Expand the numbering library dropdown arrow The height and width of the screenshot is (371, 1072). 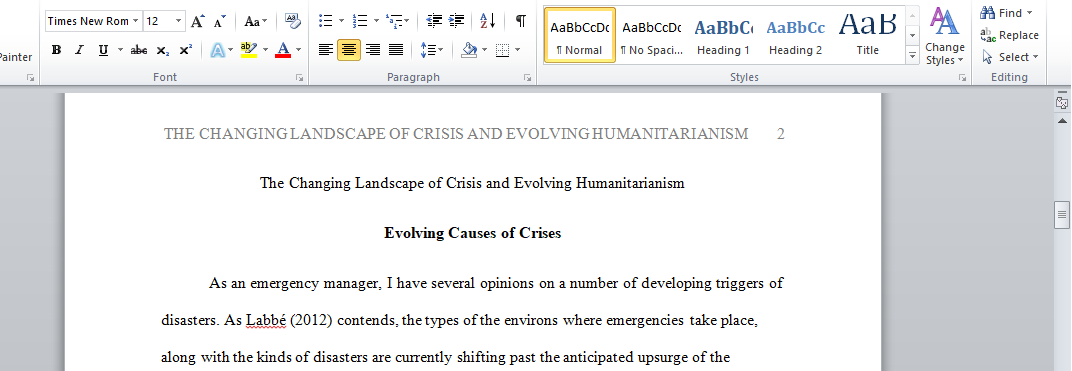click(x=376, y=21)
